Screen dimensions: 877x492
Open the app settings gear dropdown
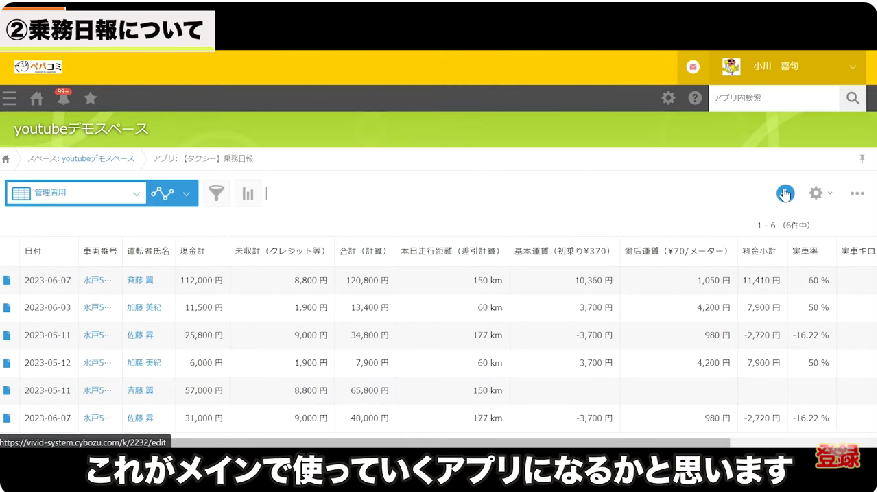(820, 193)
